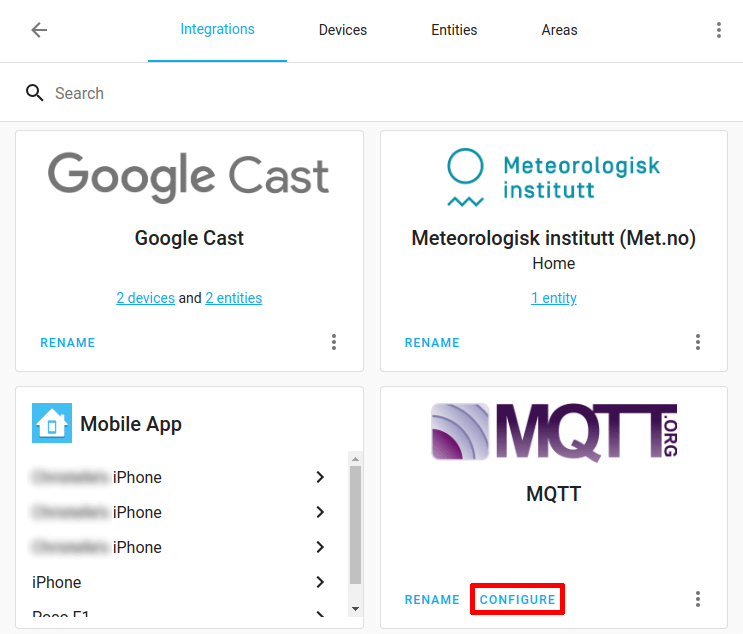Open the unblurred iPhone entry chevron
This screenshot has width=743, height=634.
tap(320, 582)
